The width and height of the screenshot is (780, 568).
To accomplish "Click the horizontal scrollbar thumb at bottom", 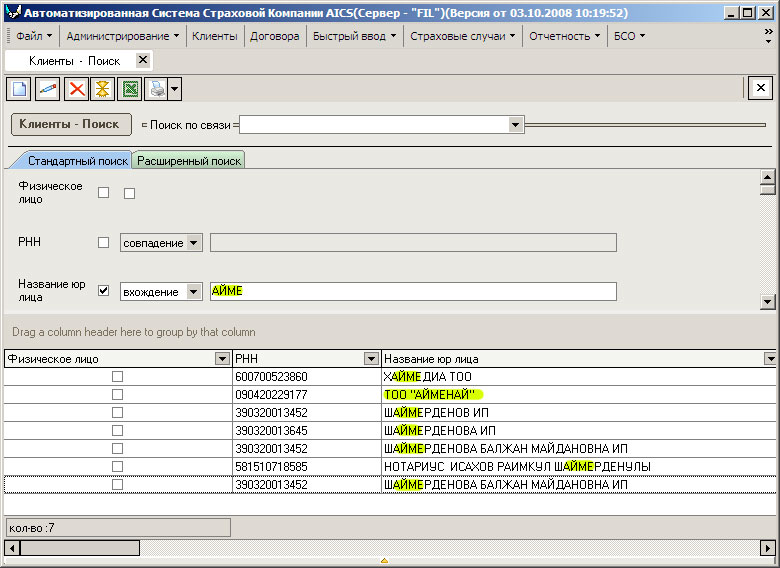I will pyautogui.click(x=80, y=548).
